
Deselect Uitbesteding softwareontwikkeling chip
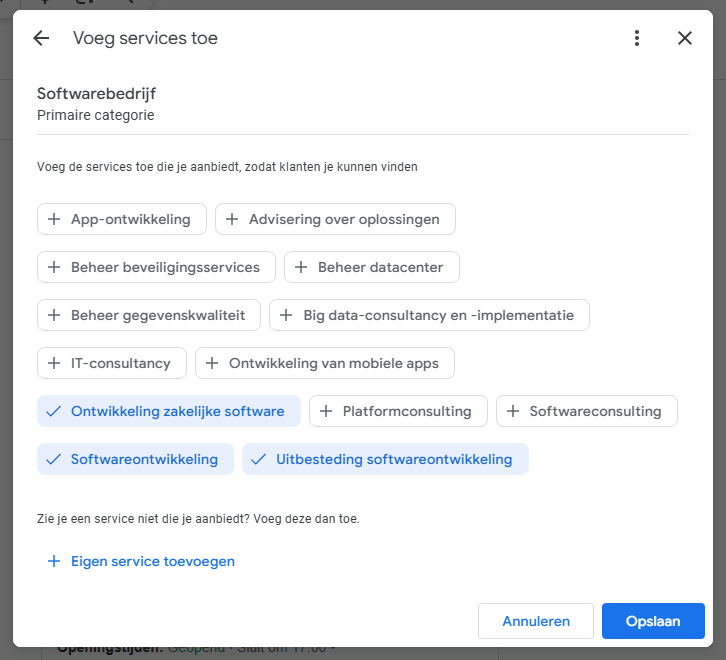385,459
